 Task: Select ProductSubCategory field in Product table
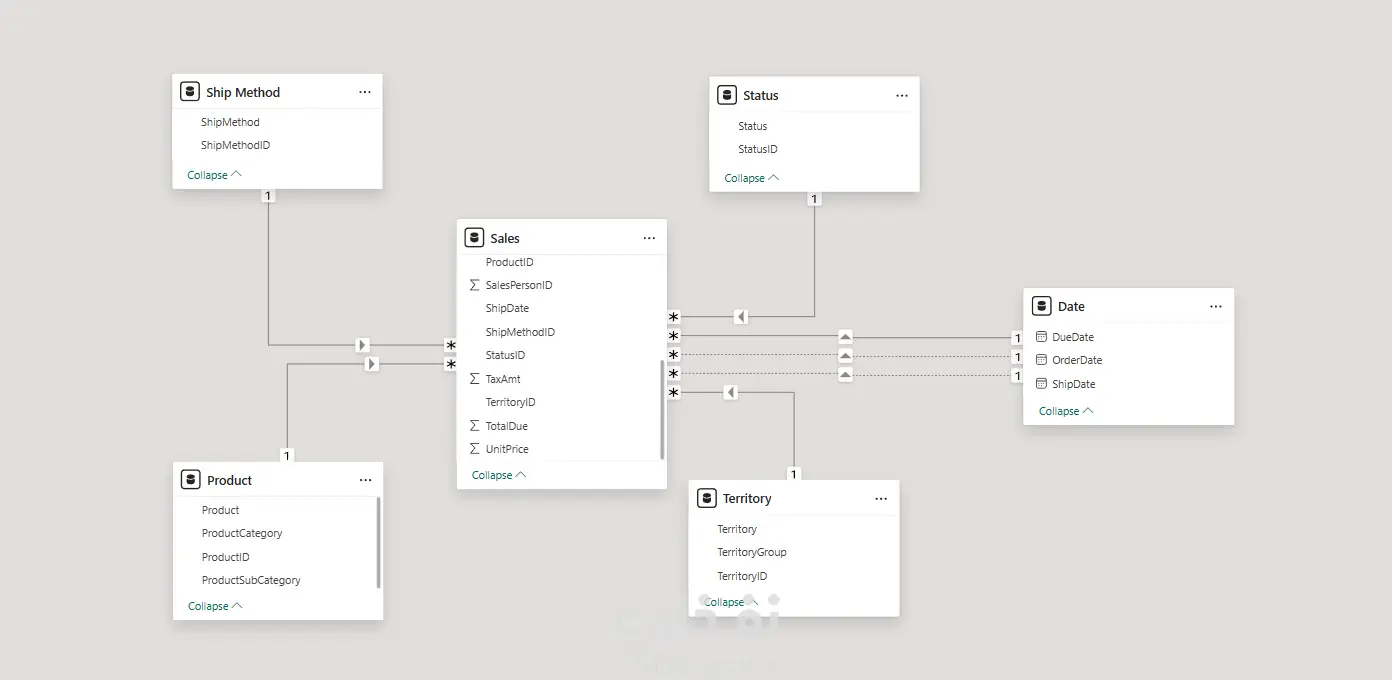tap(251, 580)
